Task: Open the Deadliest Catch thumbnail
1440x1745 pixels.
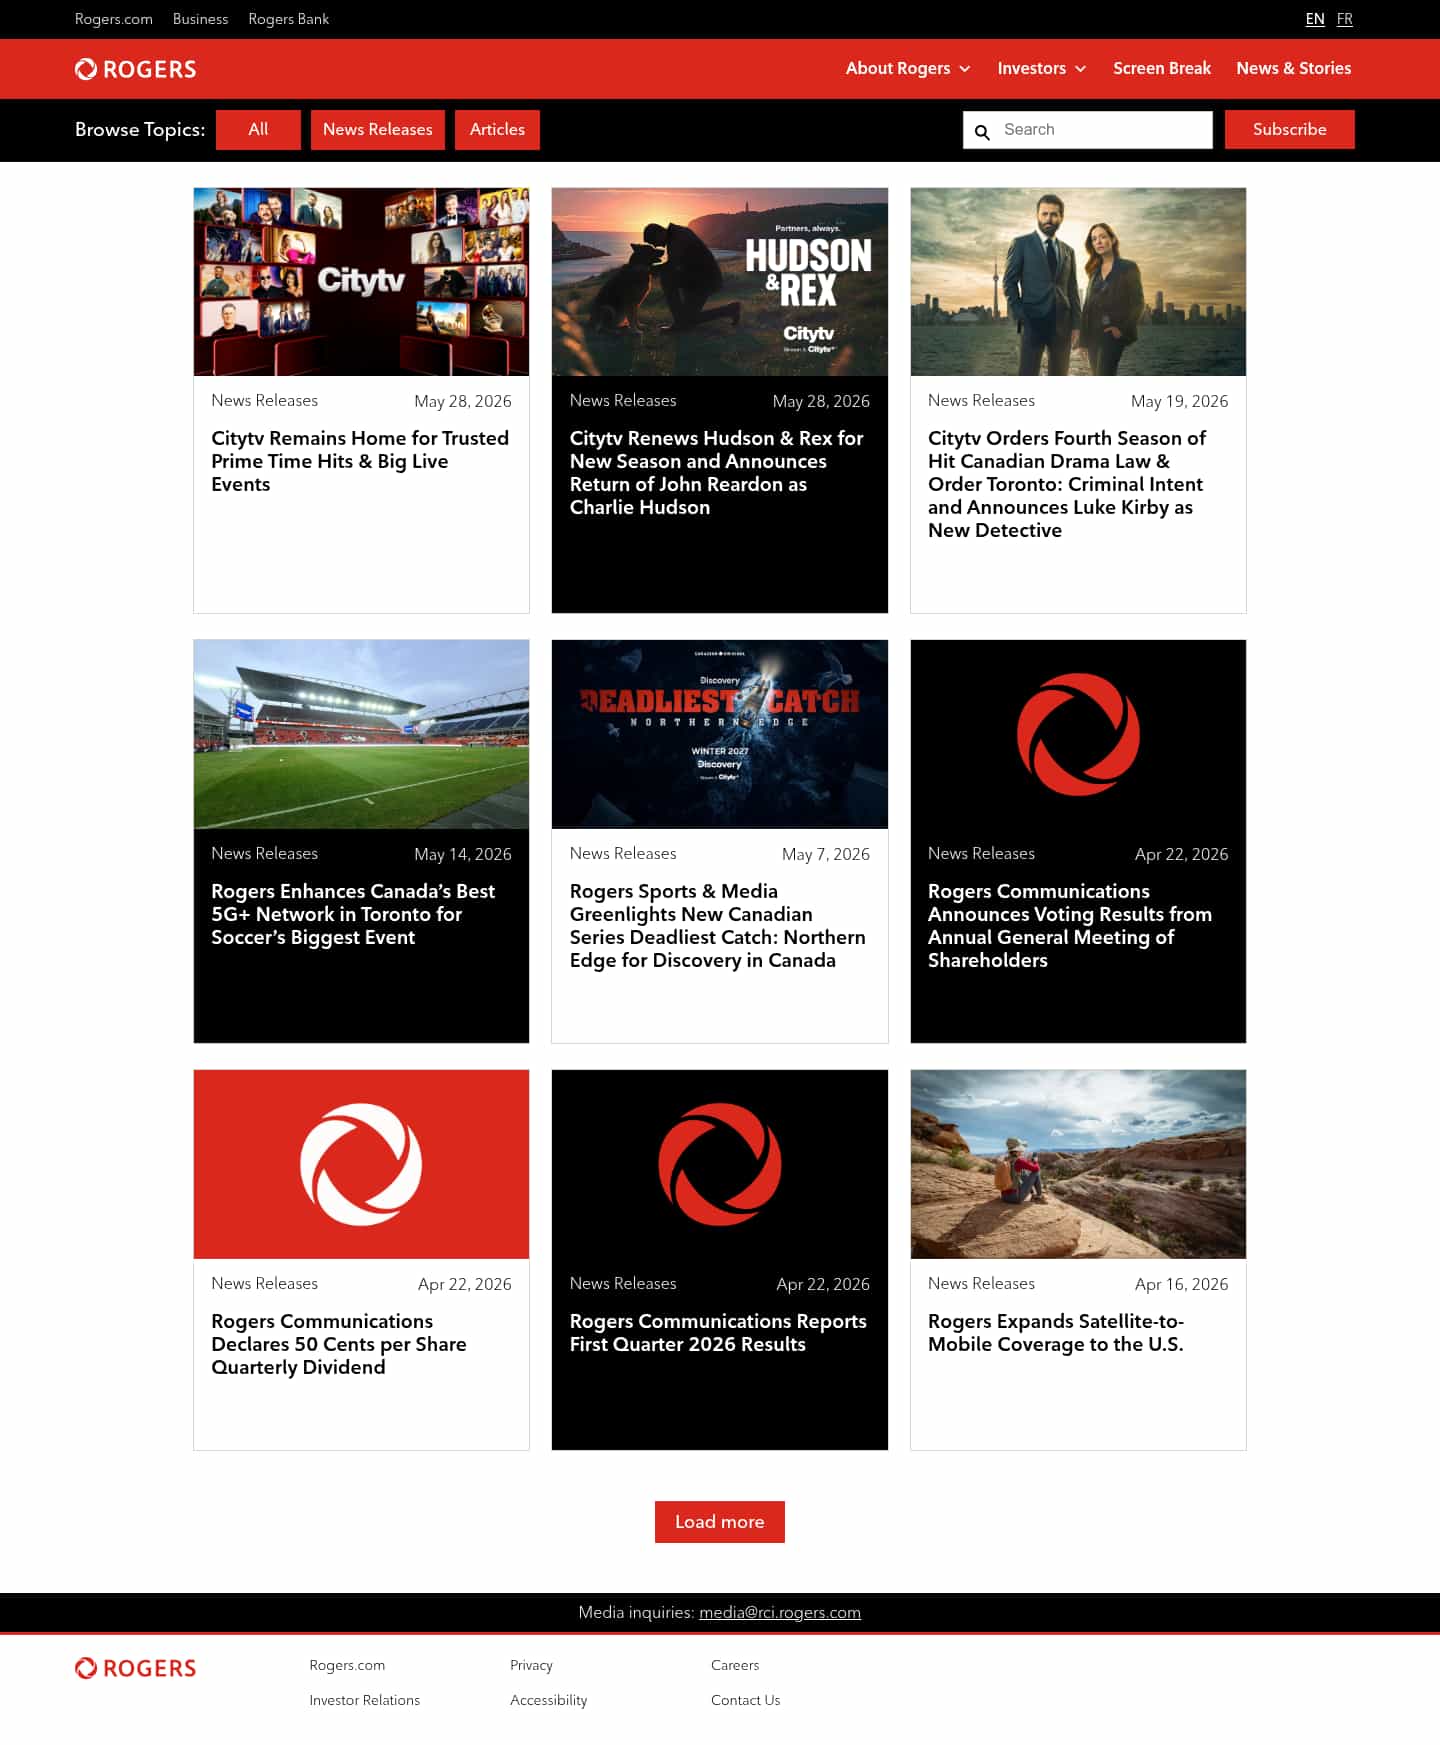Action: click(x=720, y=734)
